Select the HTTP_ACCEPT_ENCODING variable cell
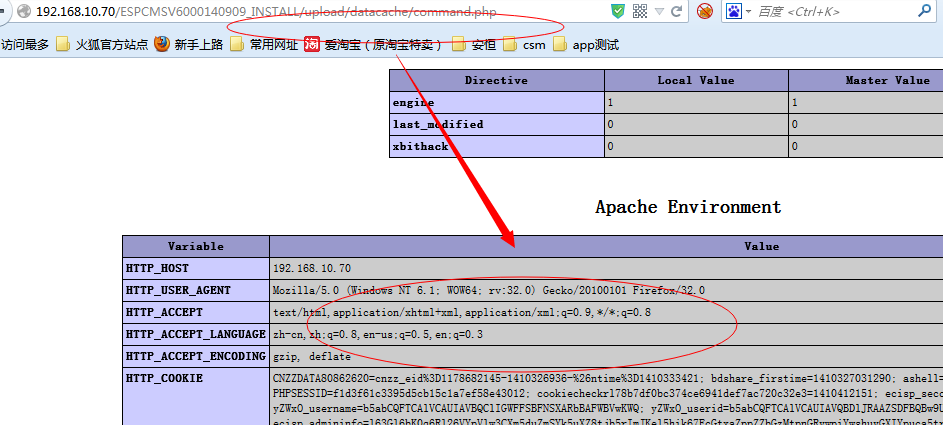Viewport: 943px width, 425px height. [x=196, y=356]
